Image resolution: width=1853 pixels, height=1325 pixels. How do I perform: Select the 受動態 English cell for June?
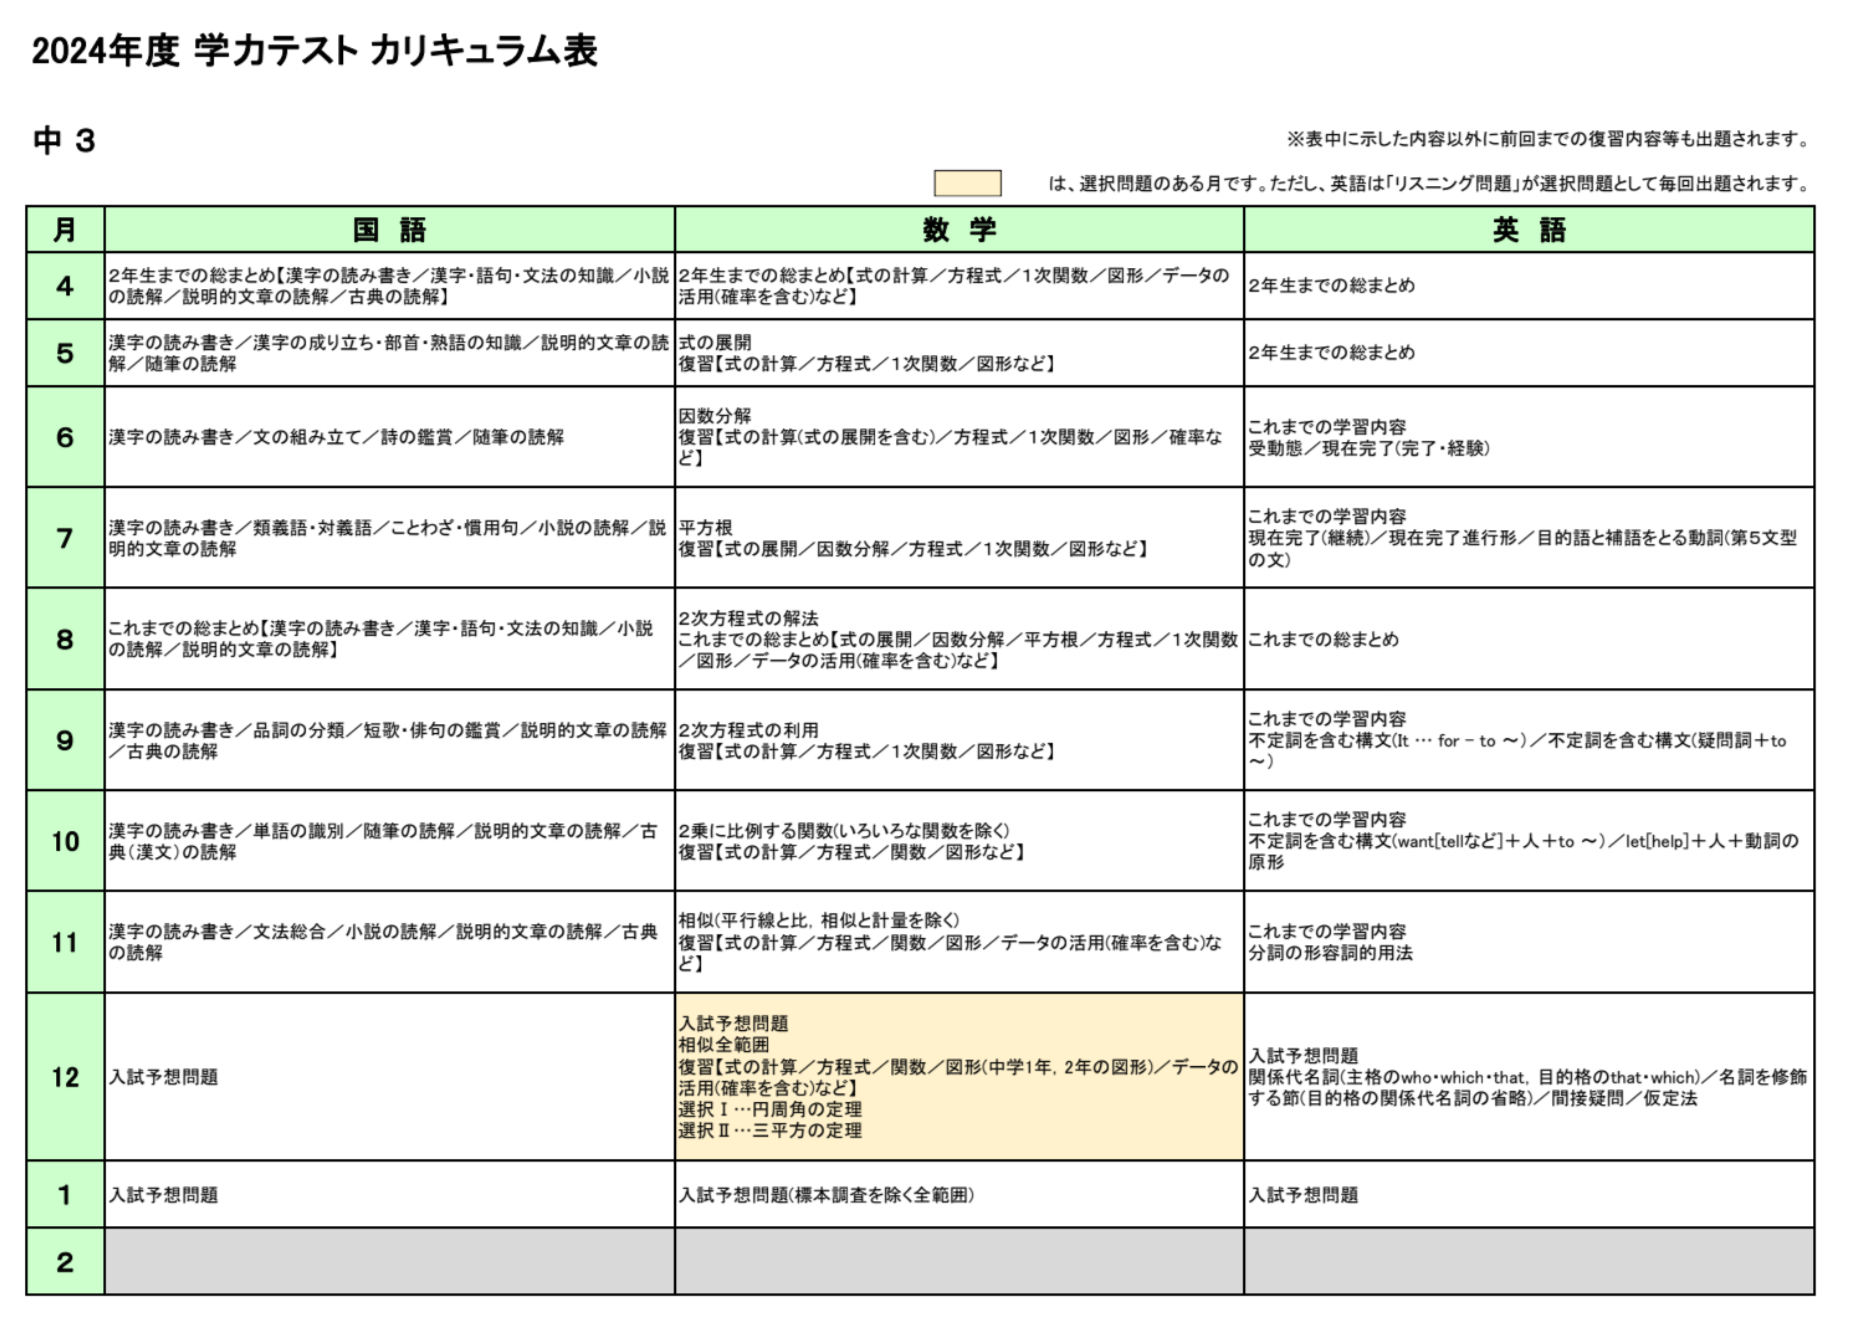(x=1528, y=437)
